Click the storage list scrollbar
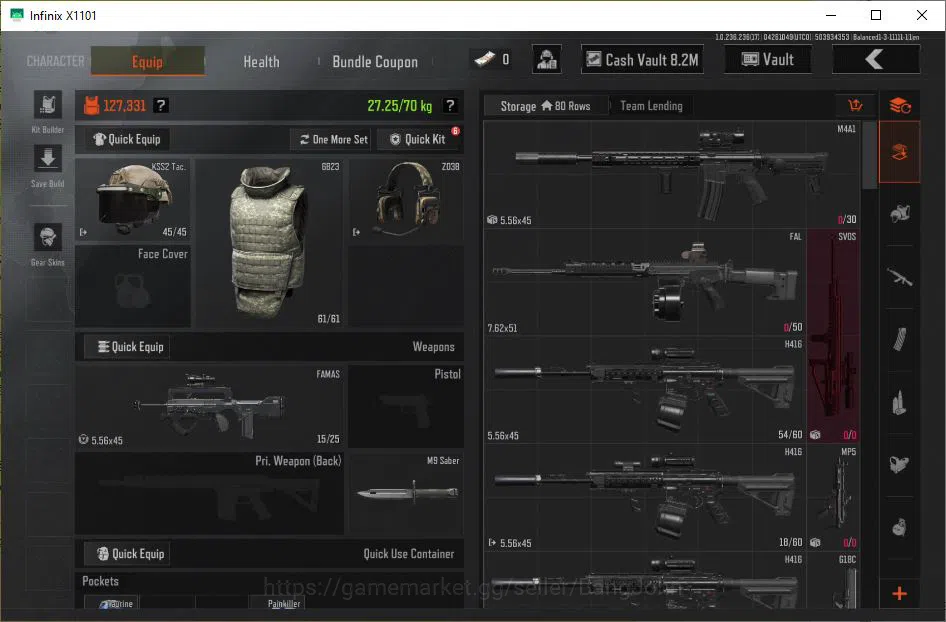This screenshot has width=946, height=622. 869,156
